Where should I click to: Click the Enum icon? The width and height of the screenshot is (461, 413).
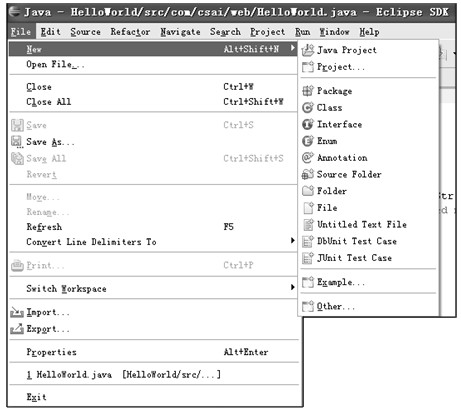[308, 141]
